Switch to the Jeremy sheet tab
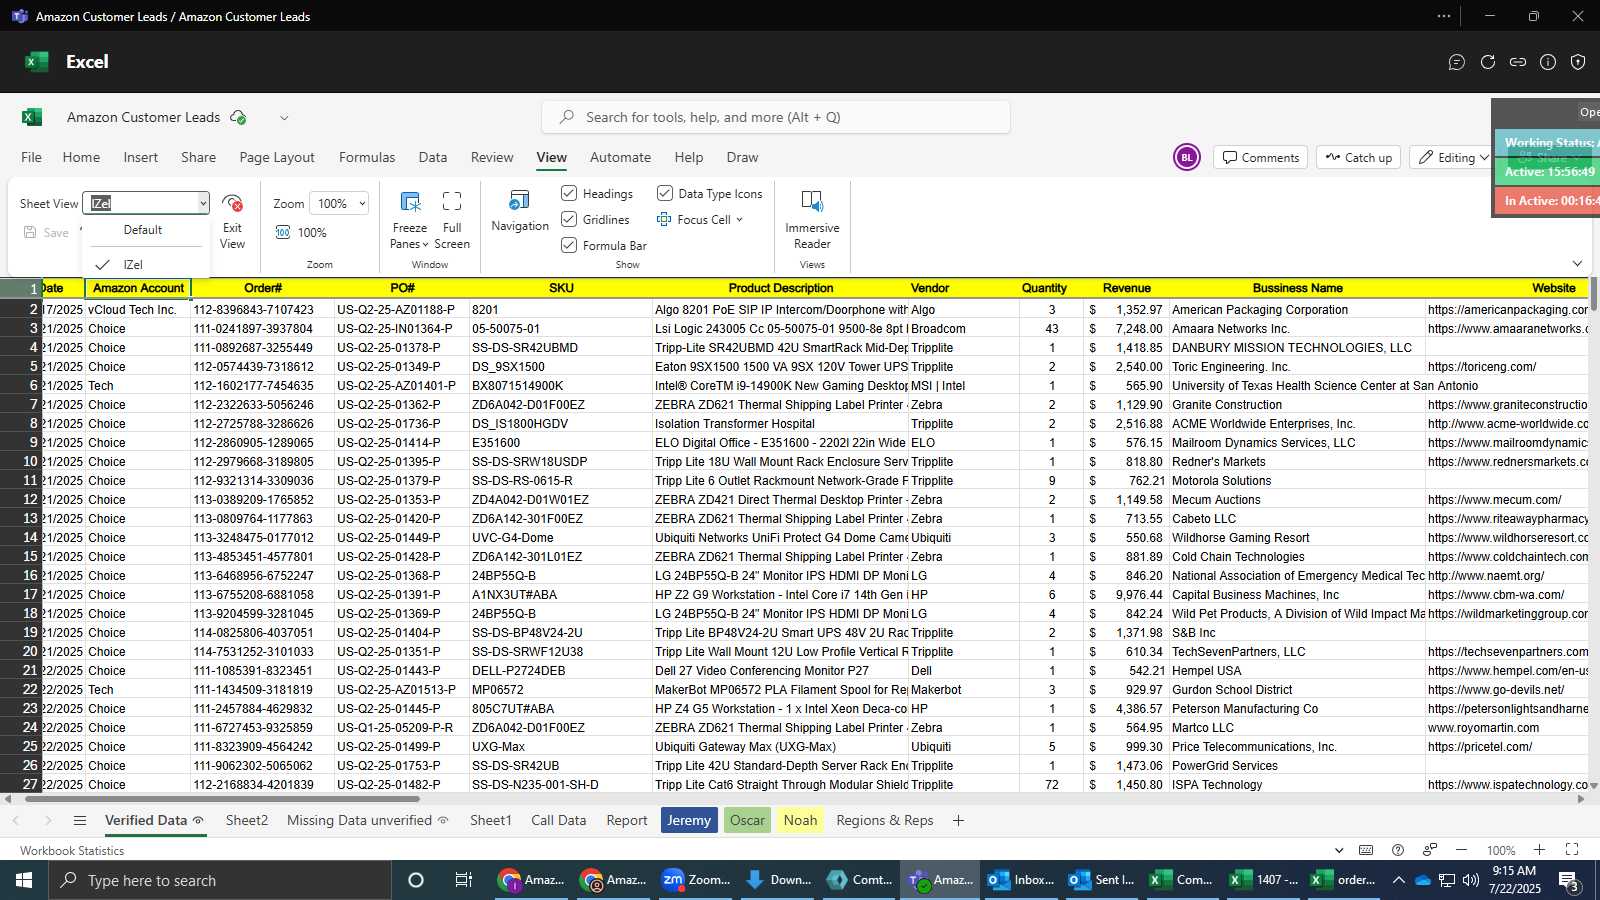 point(689,820)
